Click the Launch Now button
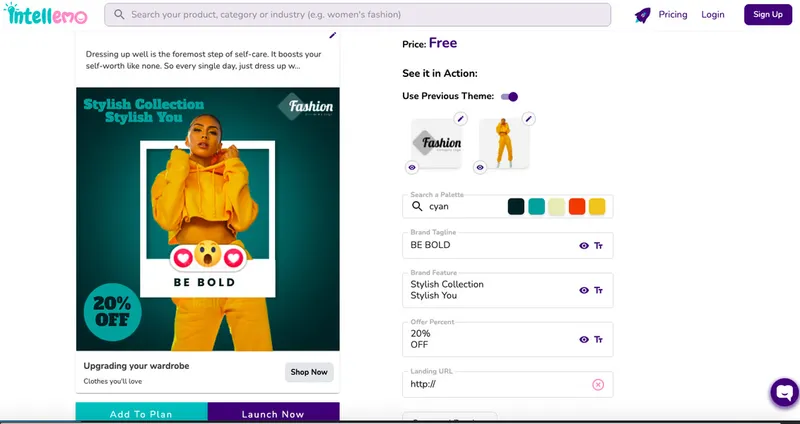 pyautogui.click(x=273, y=414)
